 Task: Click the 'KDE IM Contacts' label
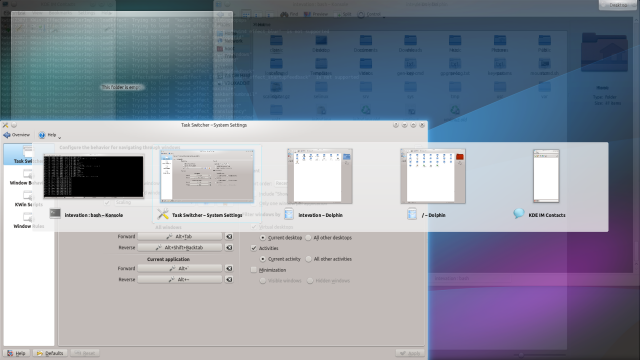547,215
